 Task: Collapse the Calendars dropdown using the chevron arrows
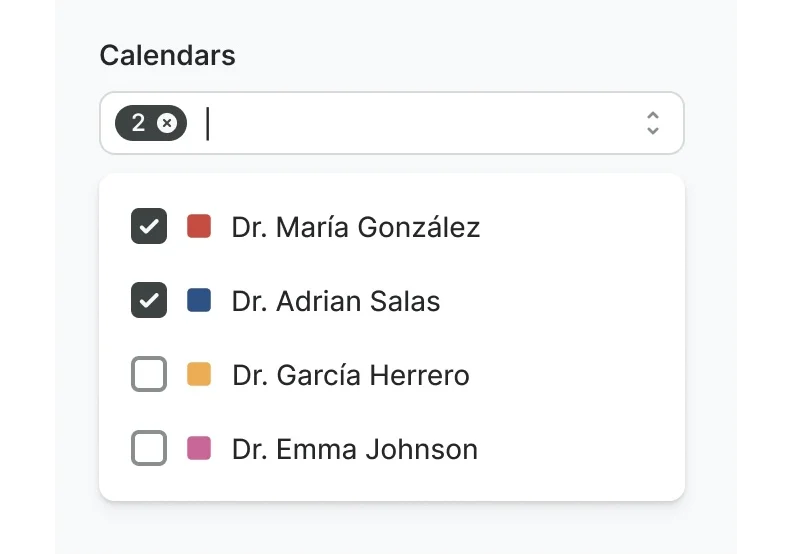[653, 123]
